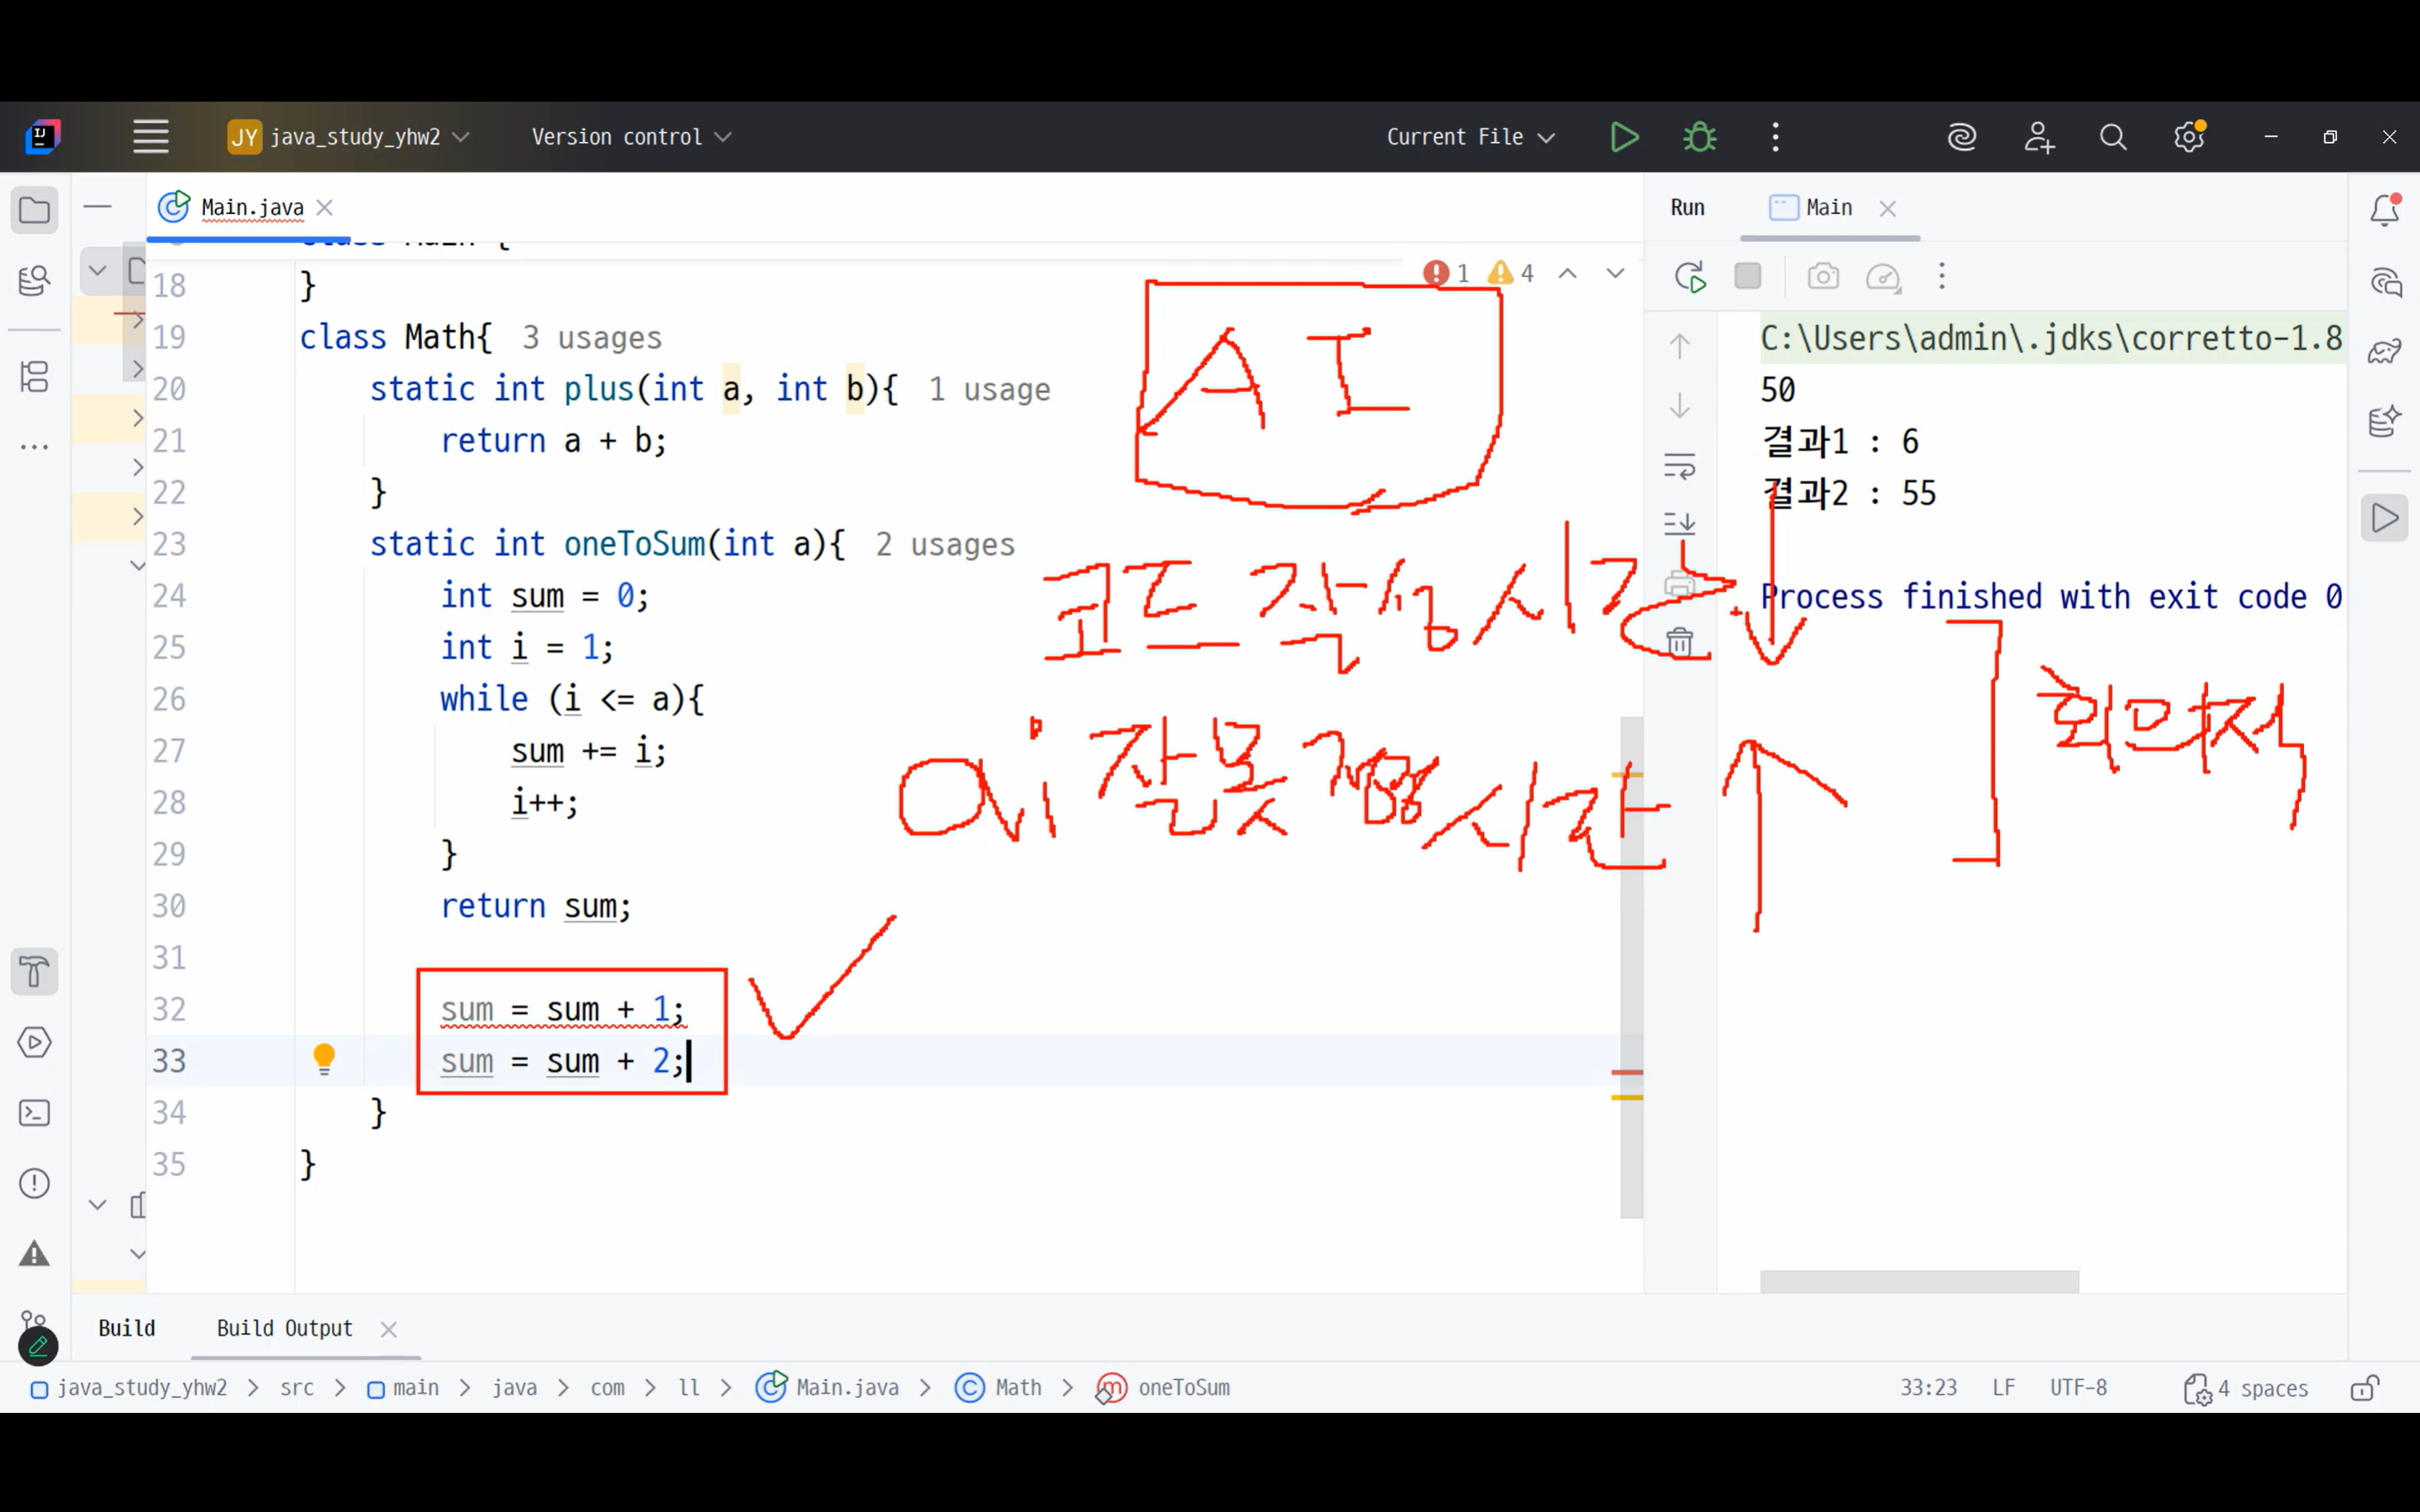Run the current file with the green play icon
Image resolution: width=2420 pixels, height=1512 pixels.
click(1625, 137)
